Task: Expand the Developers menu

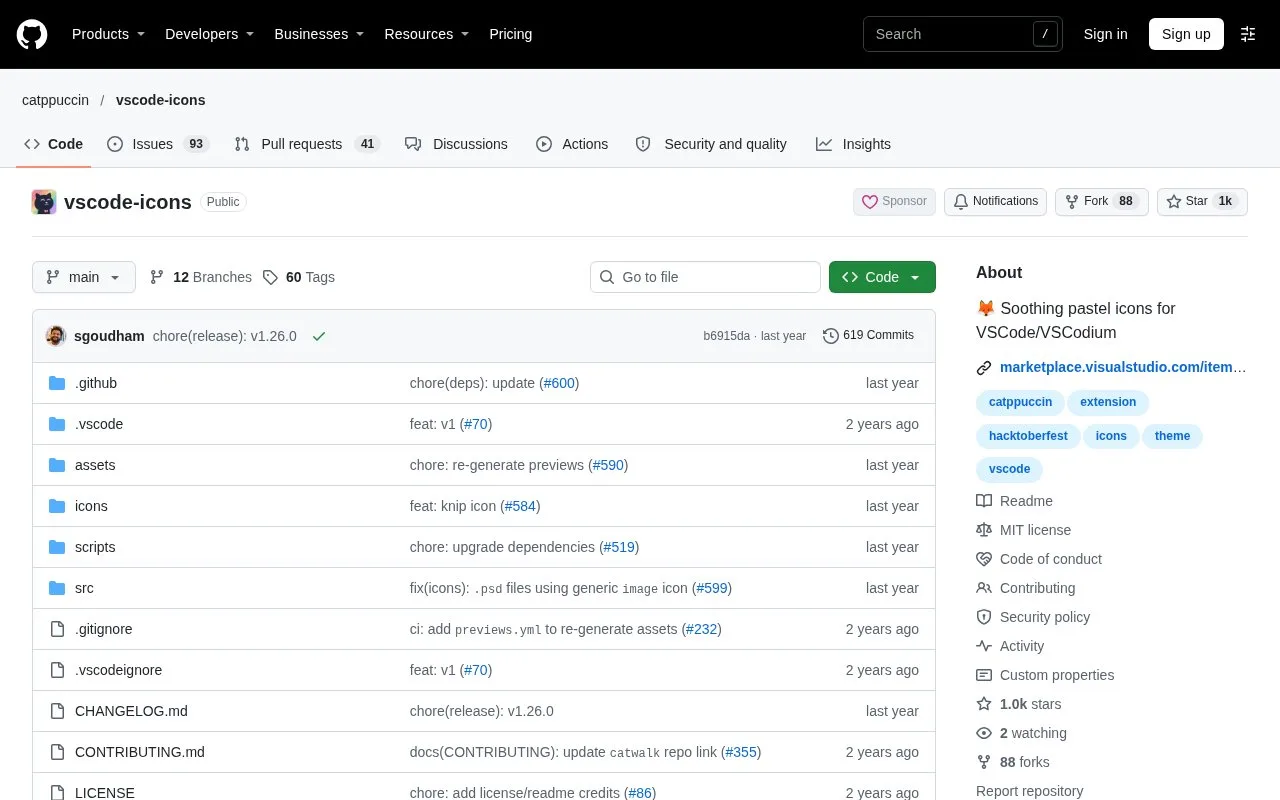Action: pyautogui.click(x=209, y=34)
